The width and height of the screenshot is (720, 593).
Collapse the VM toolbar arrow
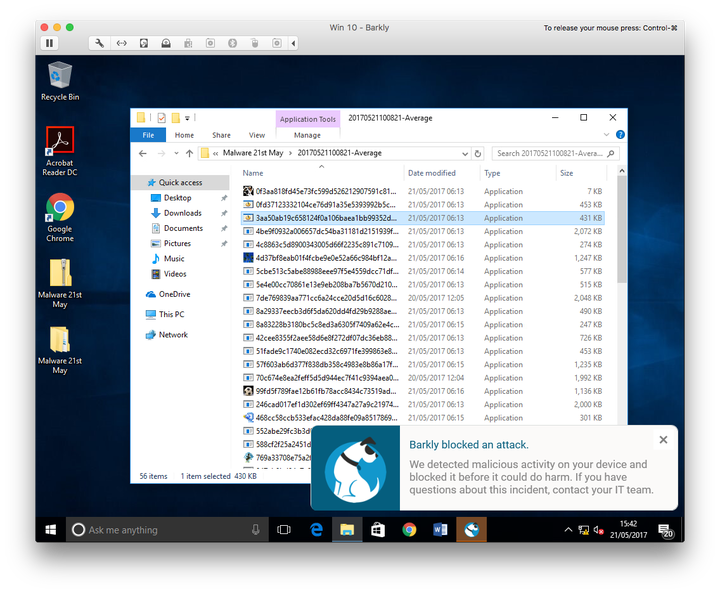click(x=293, y=43)
